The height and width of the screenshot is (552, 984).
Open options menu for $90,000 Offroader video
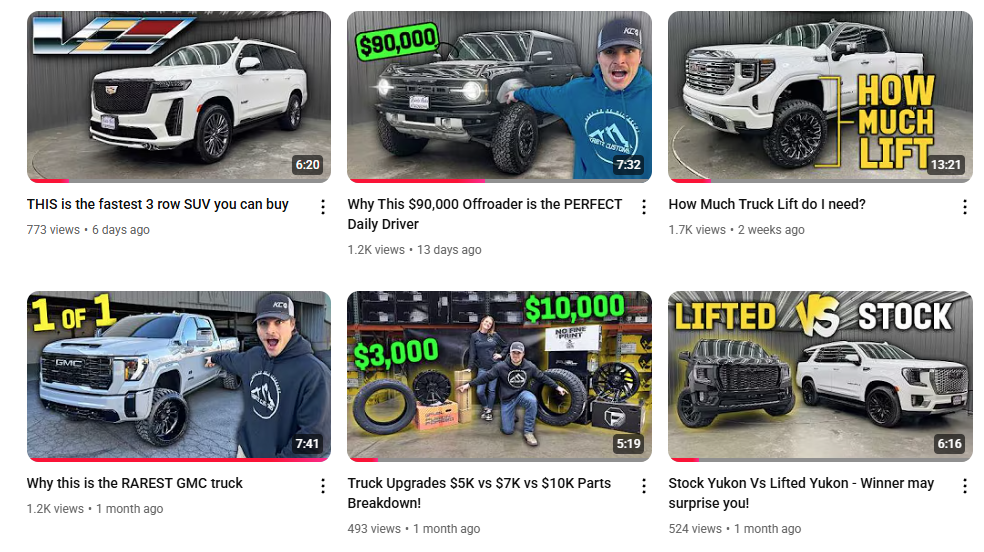644,207
